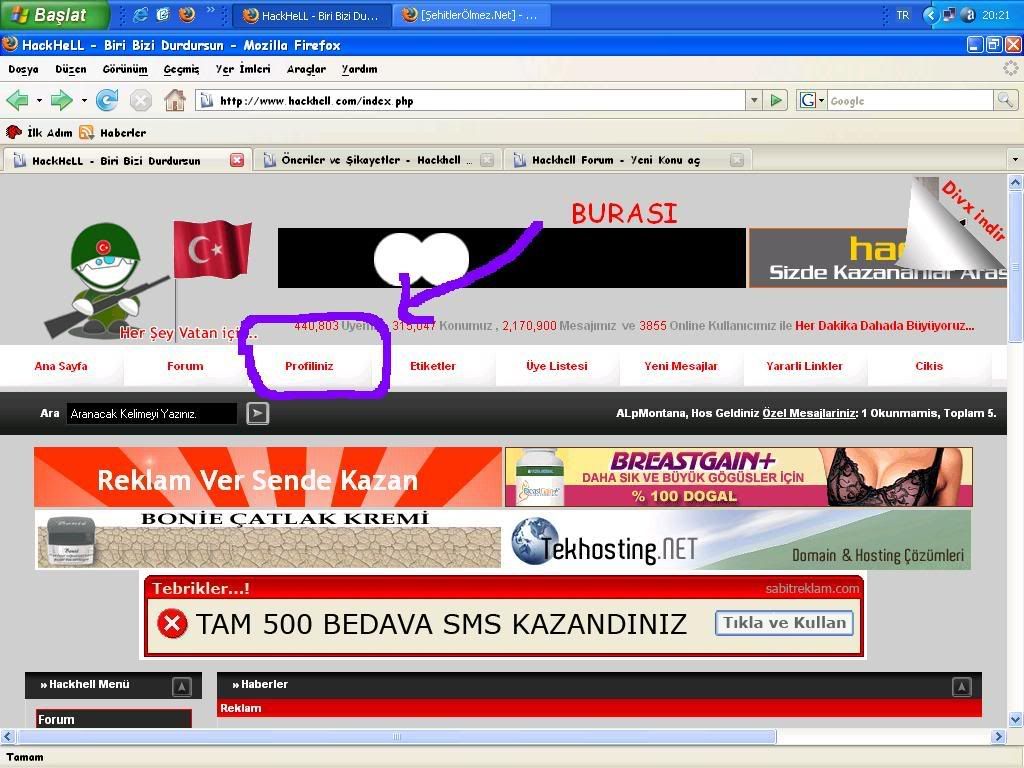
Task: Click the Google search box
Action: click(x=910, y=101)
